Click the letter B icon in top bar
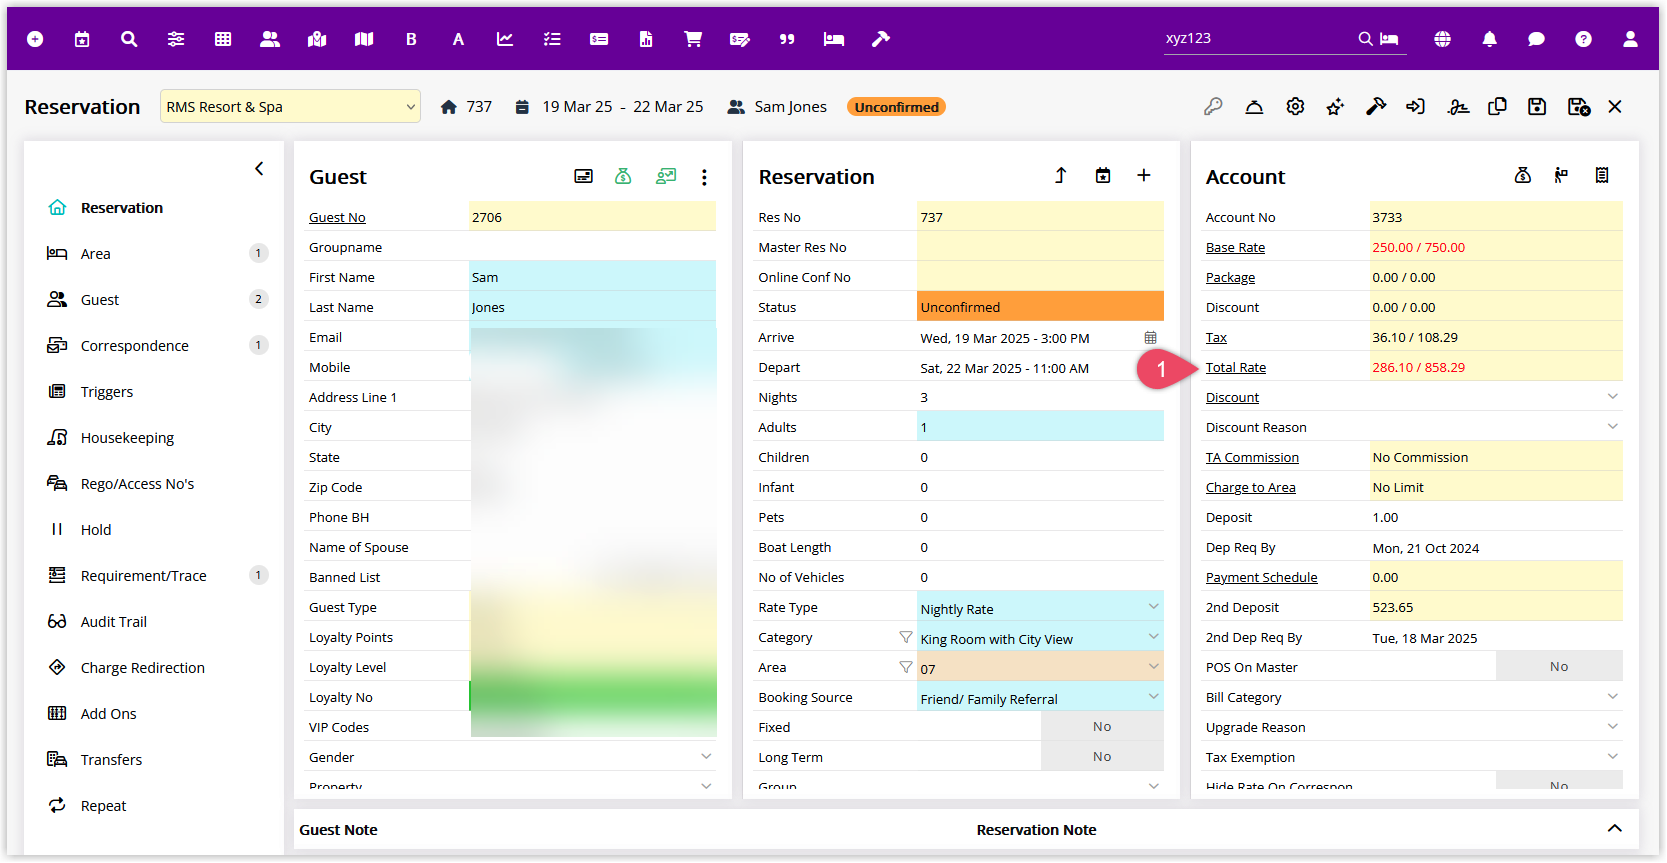The height and width of the screenshot is (863, 1667). coord(411,39)
